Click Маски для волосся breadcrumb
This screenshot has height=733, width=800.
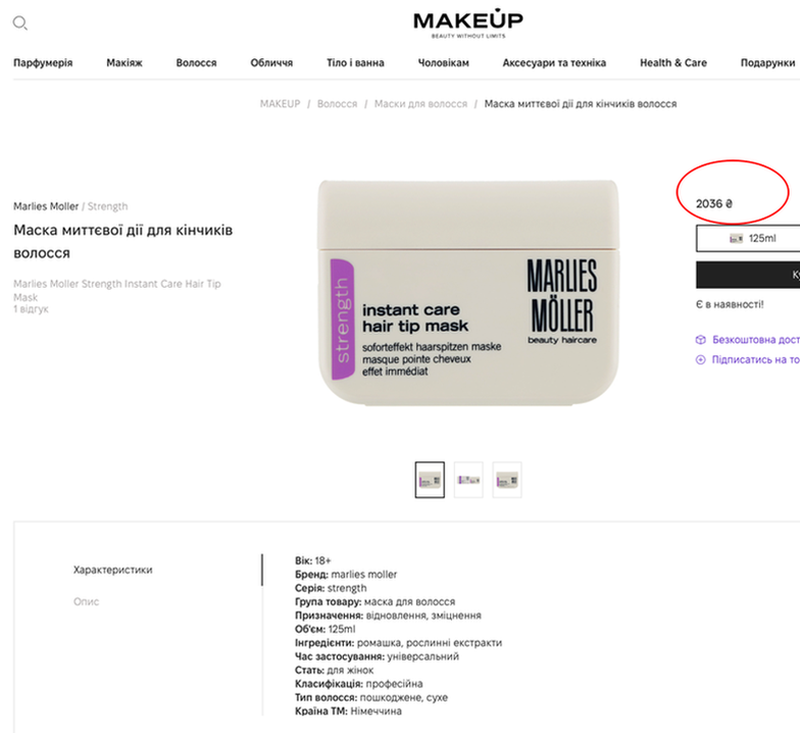pos(420,104)
